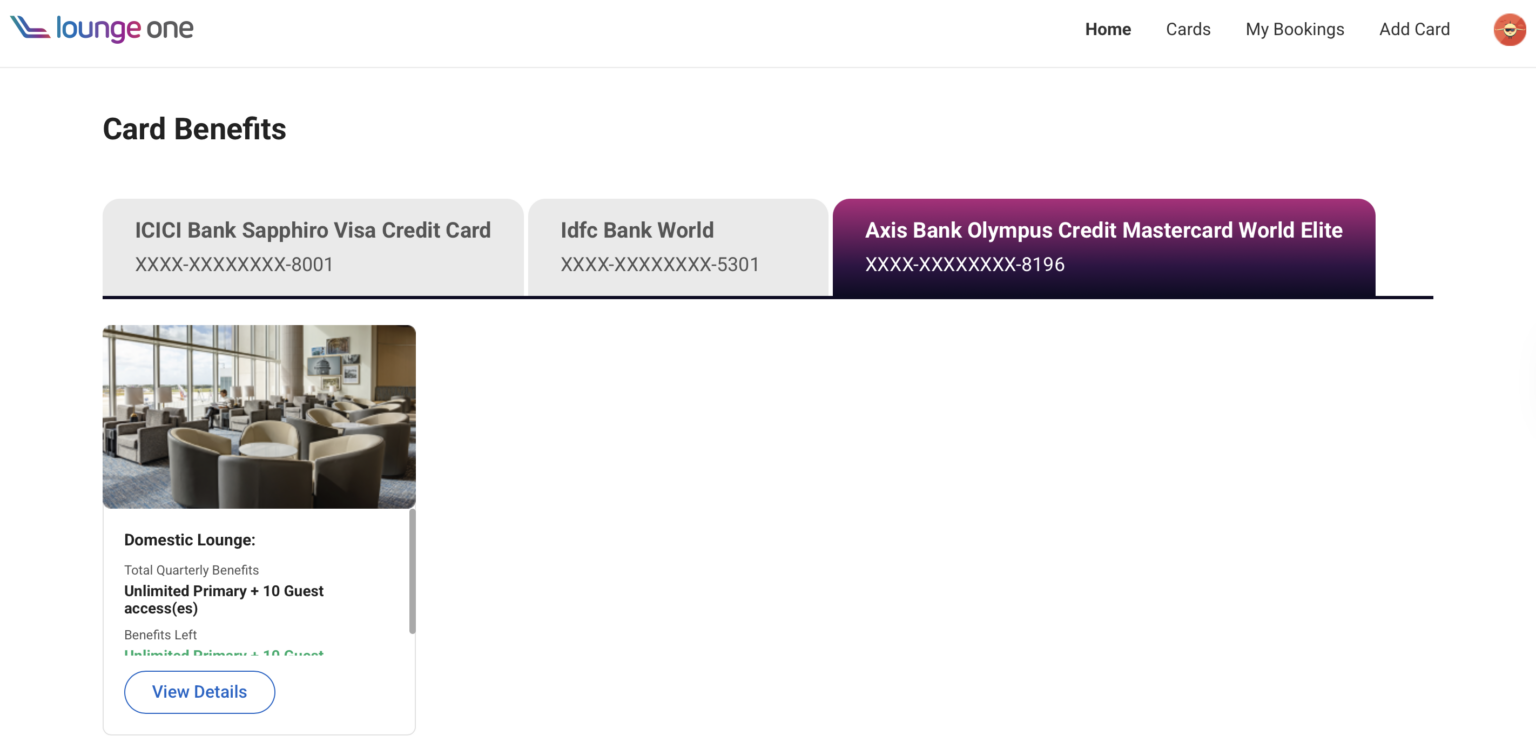Viewport: 1536px width, 756px height.
Task: Select the Home navigation item
Action: click(x=1107, y=29)
